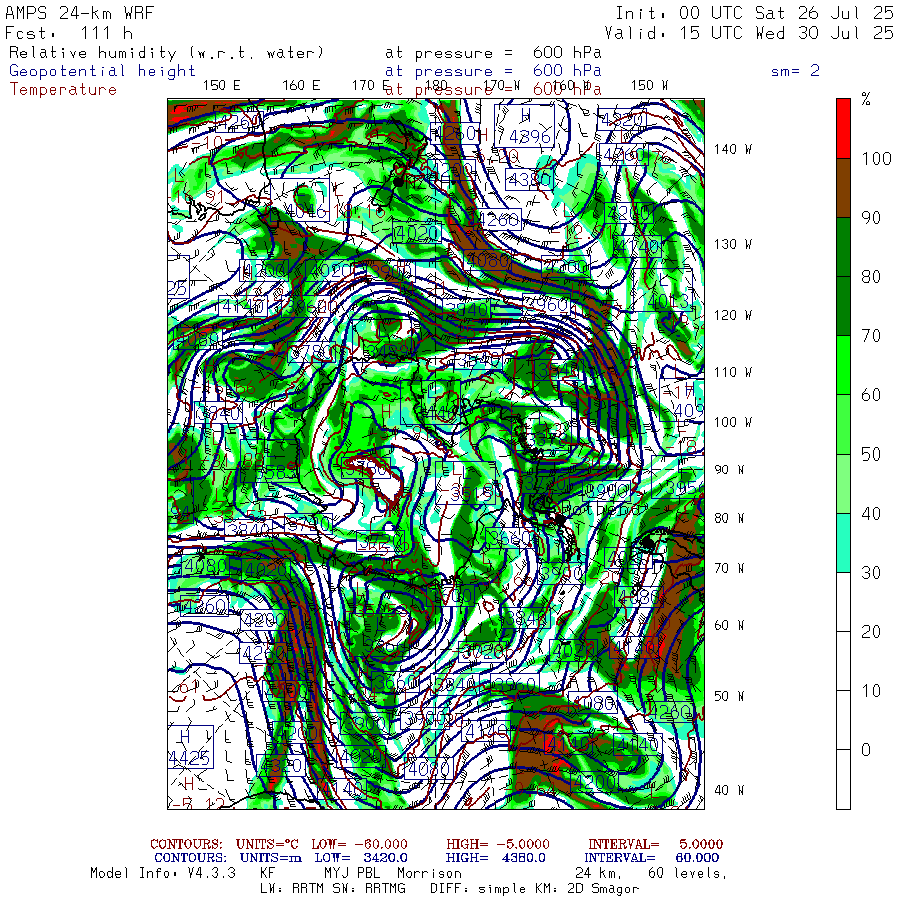Click the 'Valid: 15 UTC Wed 30 Jul 25' text
Screen dimensions: 900x900
pyautogui.click(x=748, y=33)
